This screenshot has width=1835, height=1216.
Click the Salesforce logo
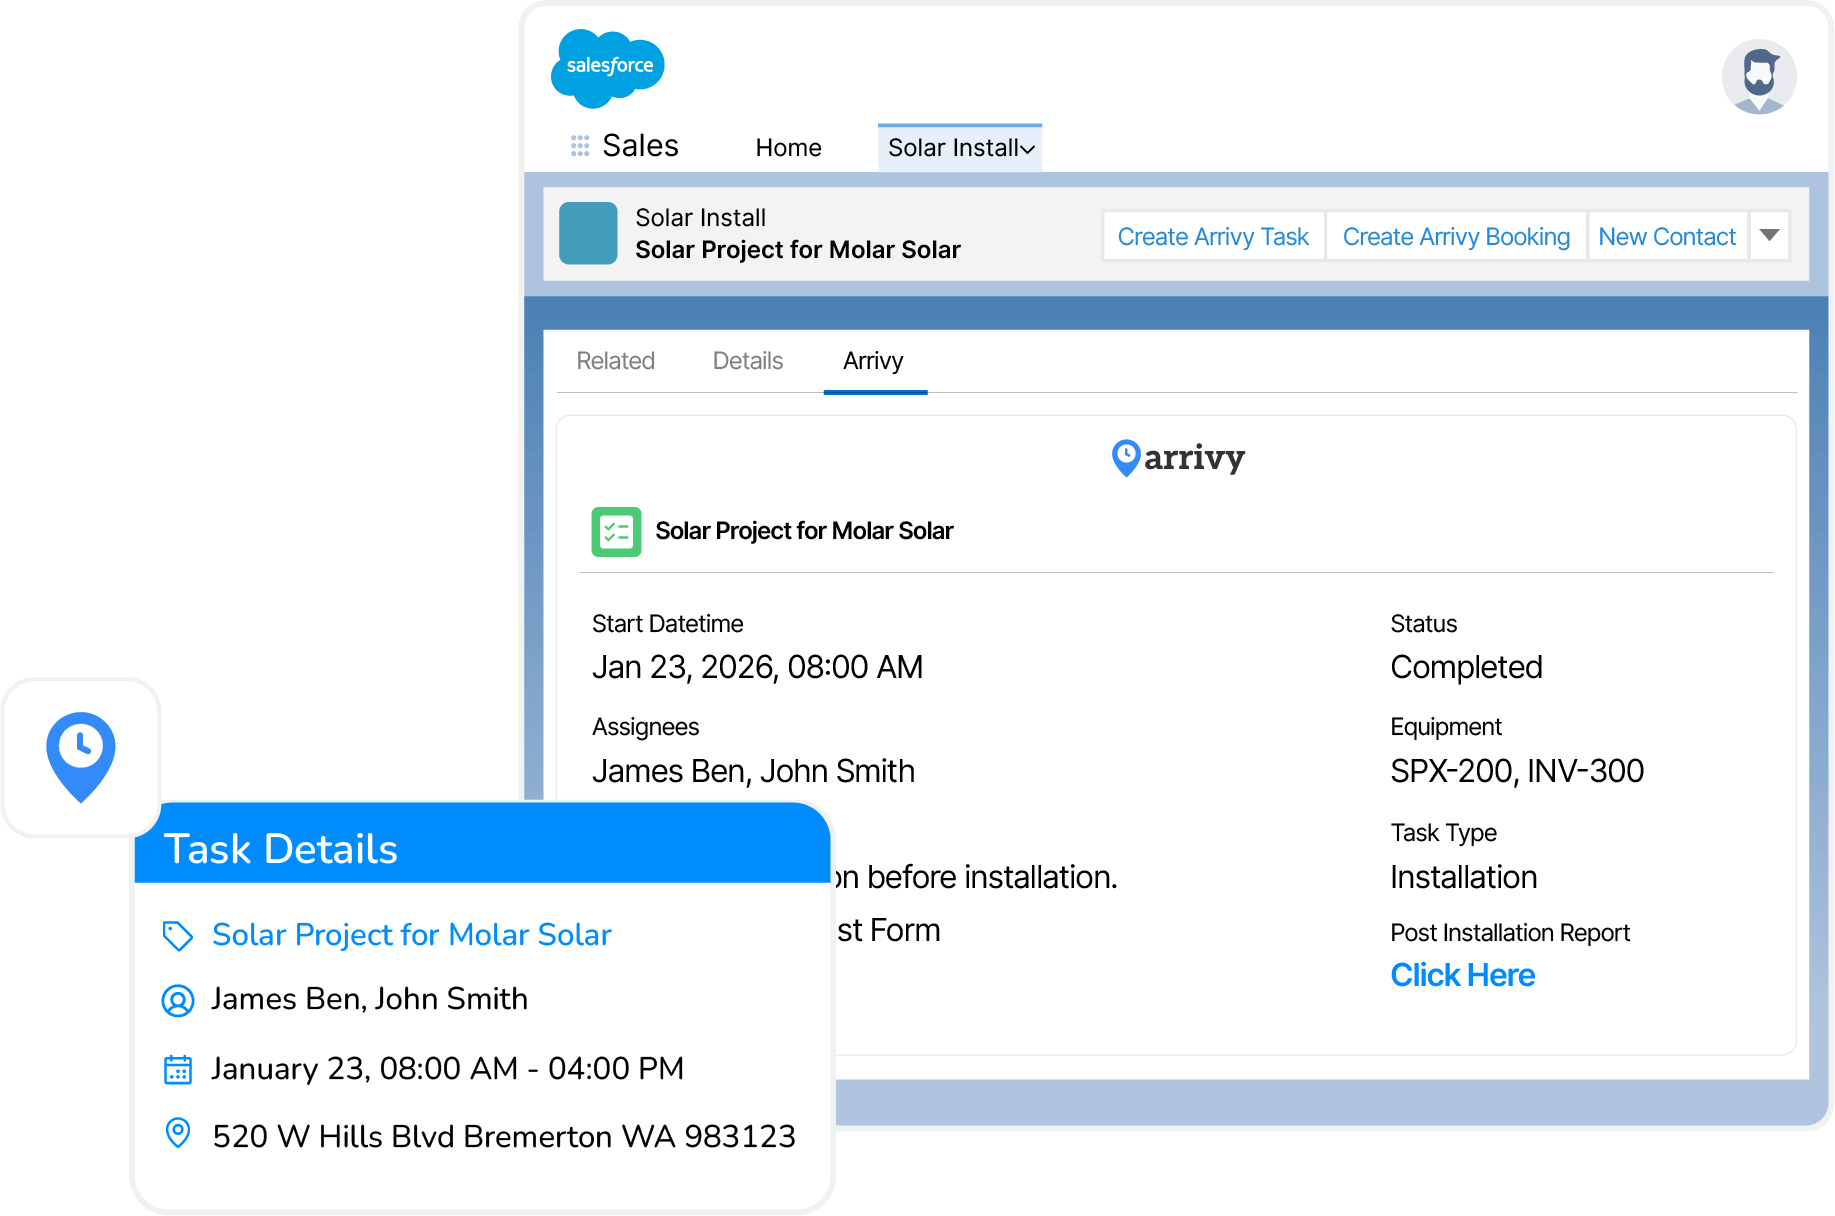click(x=607, y=66)
